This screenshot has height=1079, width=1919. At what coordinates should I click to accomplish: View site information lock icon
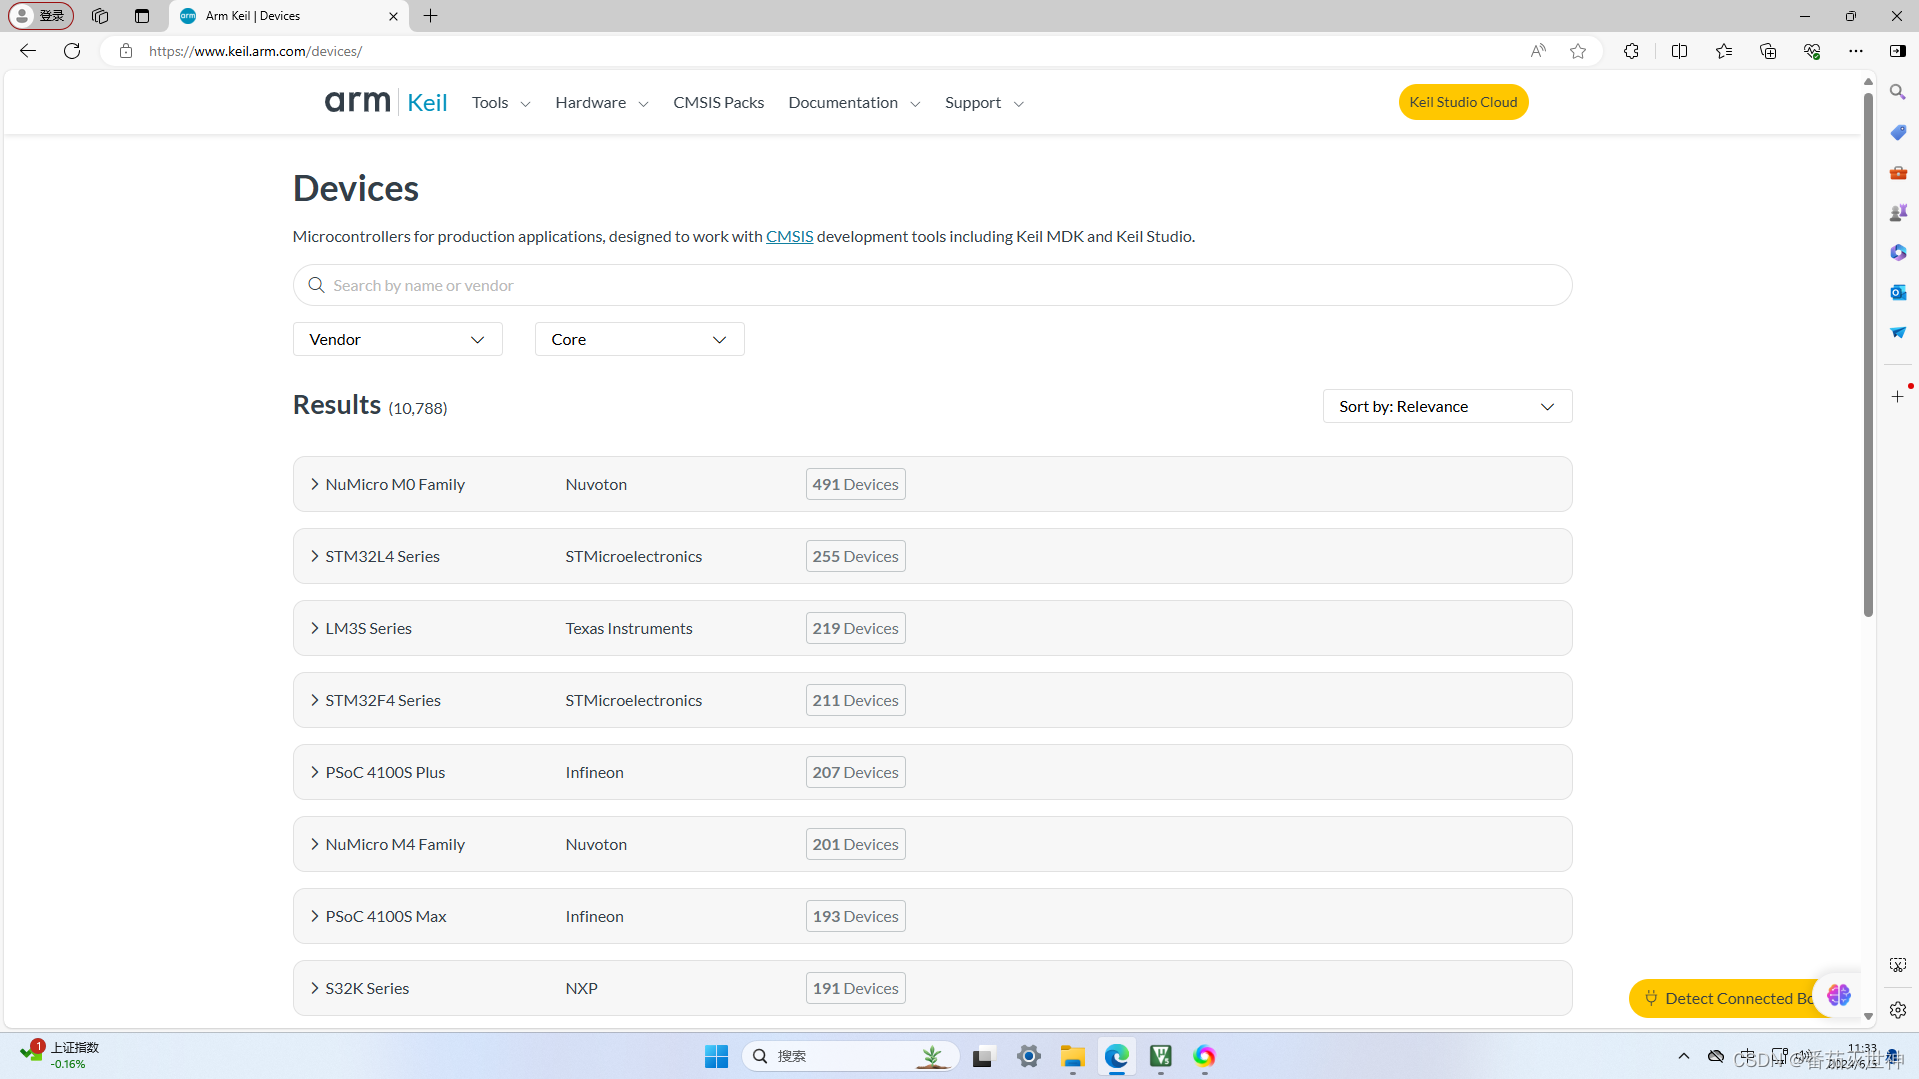coord(126,51)
